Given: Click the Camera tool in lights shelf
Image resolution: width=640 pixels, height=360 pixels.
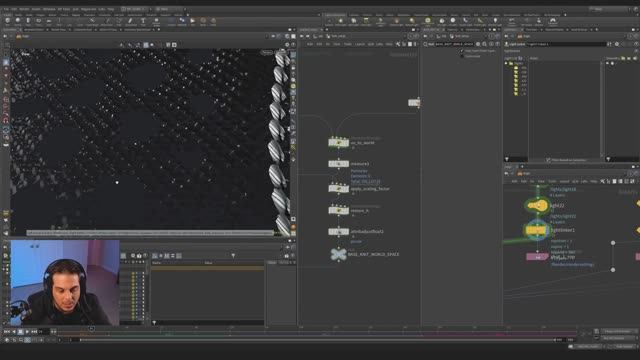Looking at the screenshot, I should click(329, 21).
